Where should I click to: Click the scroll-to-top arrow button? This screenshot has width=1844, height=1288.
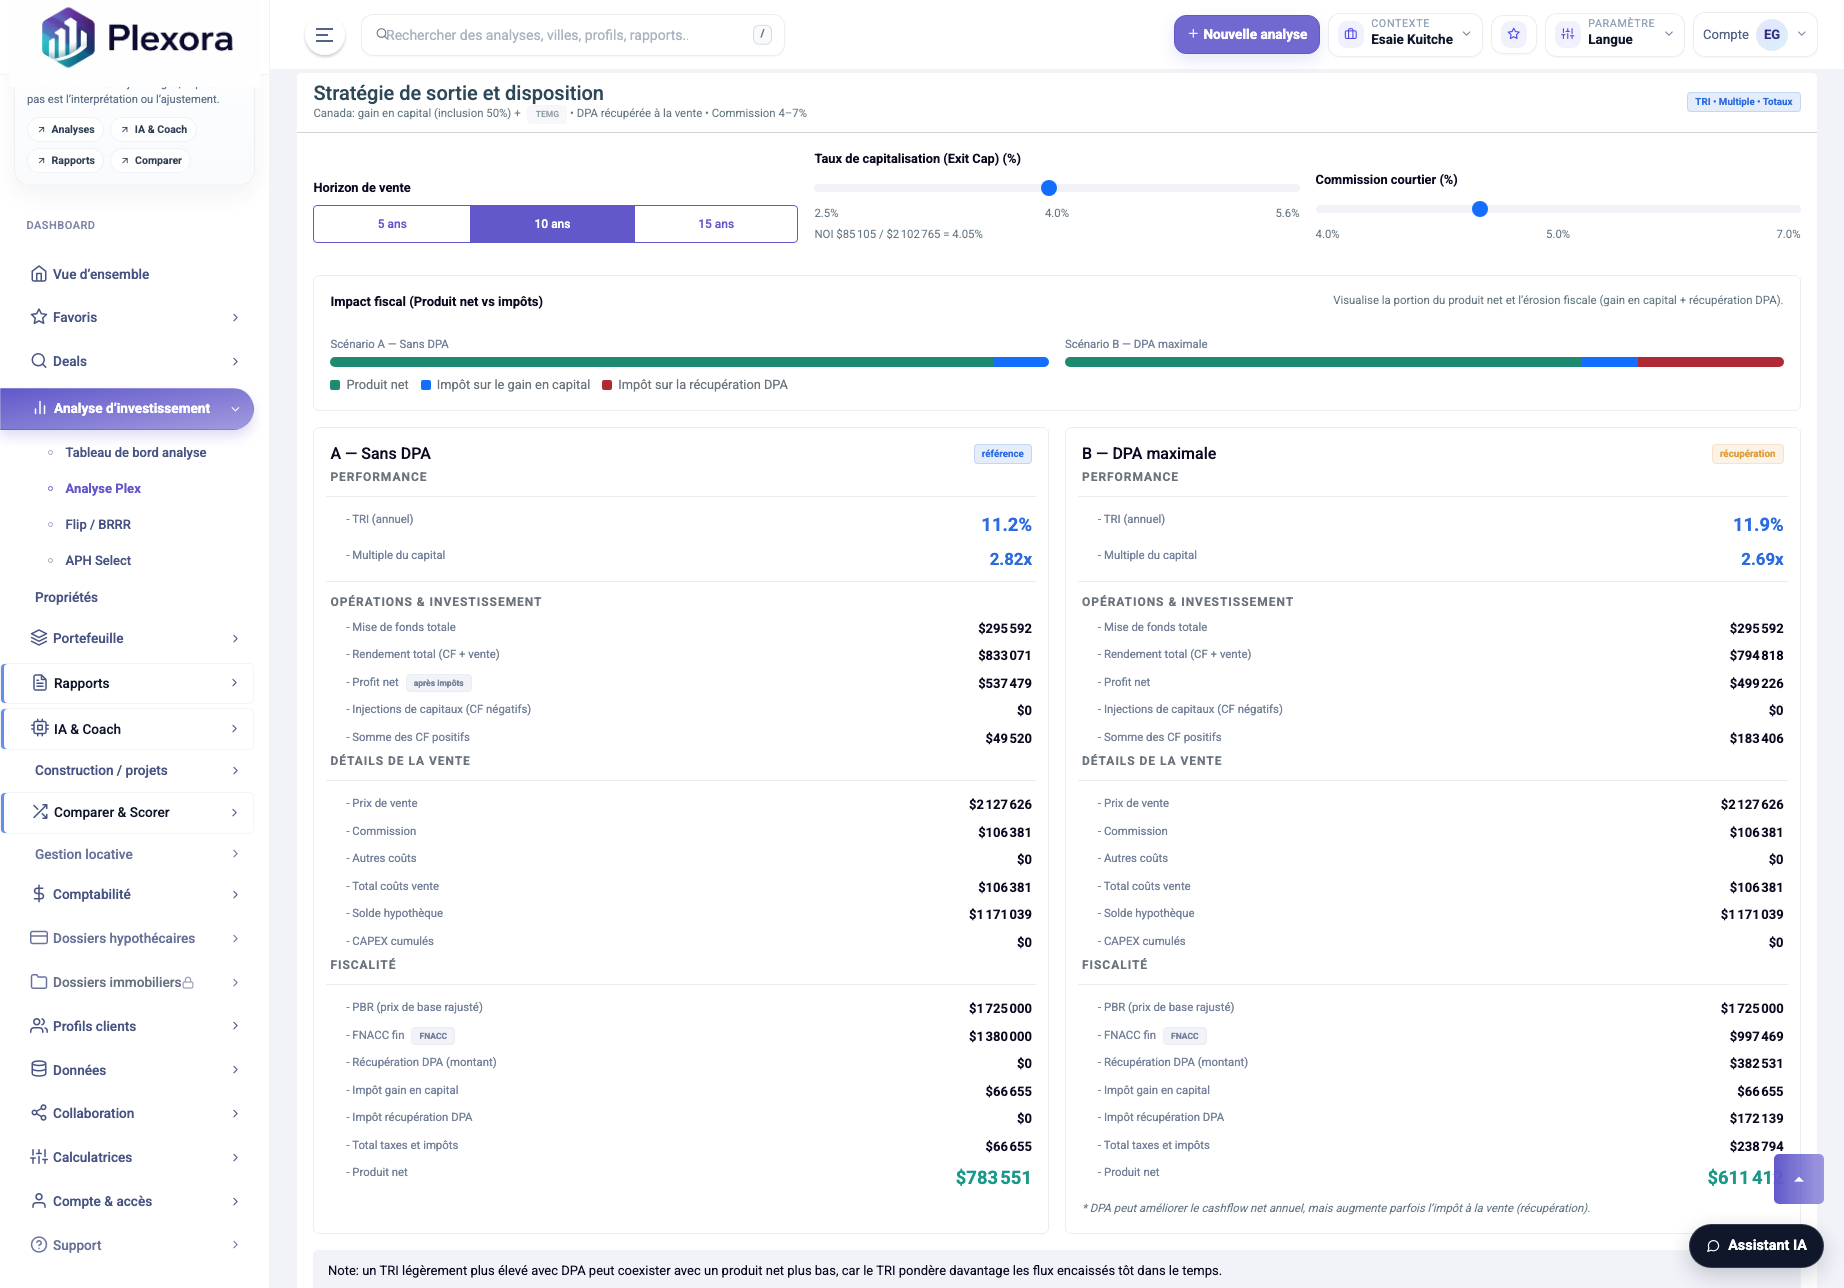click(1798, 1179)
